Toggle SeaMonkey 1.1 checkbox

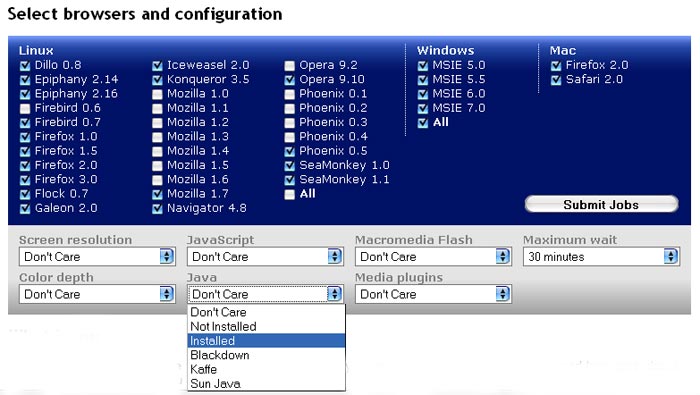pos(290,180)
